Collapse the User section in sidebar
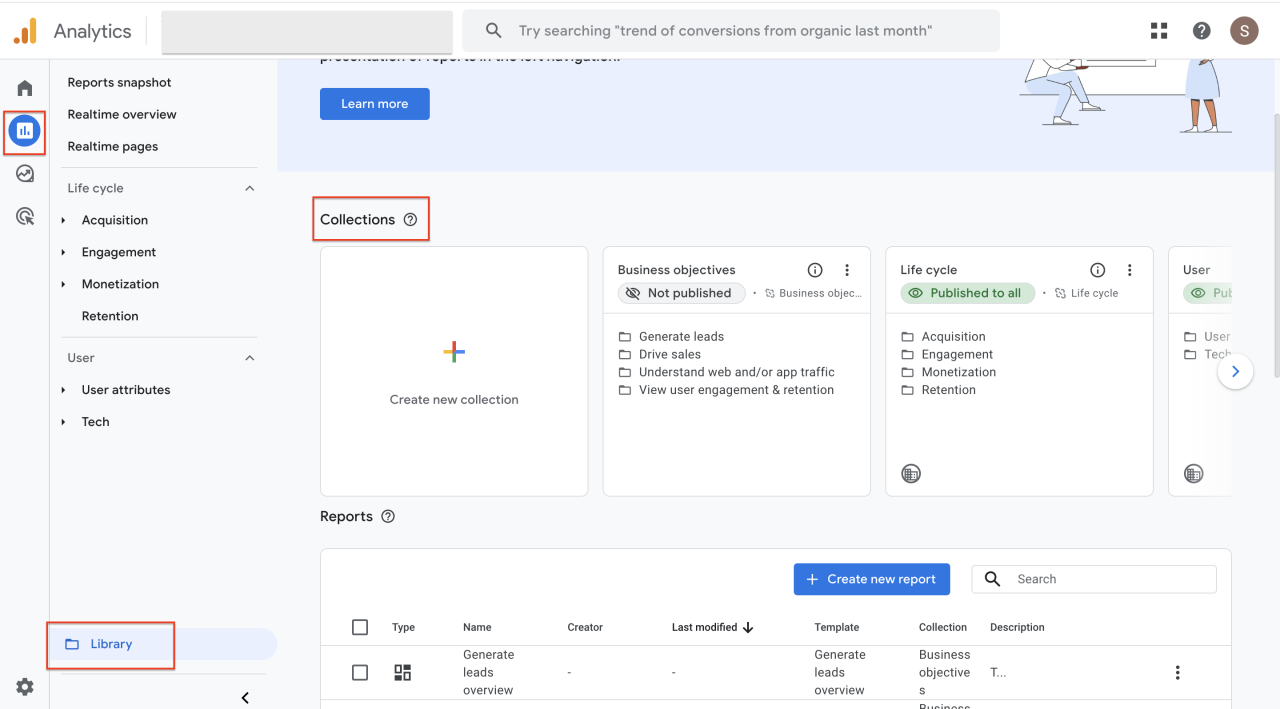 click(x=250, y=358)
